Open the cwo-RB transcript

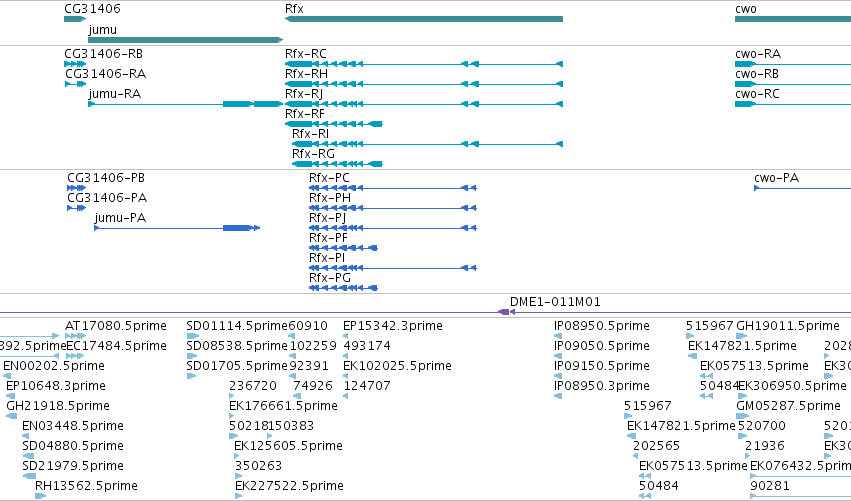(x=793, y=84)
